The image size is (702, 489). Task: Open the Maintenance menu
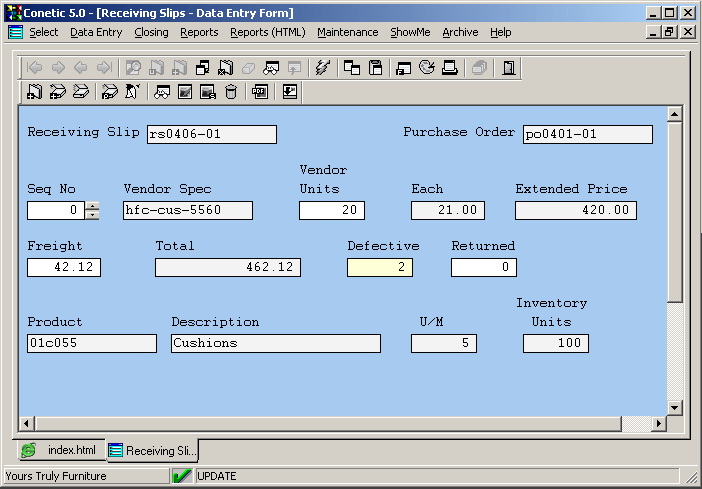(347, 32)
